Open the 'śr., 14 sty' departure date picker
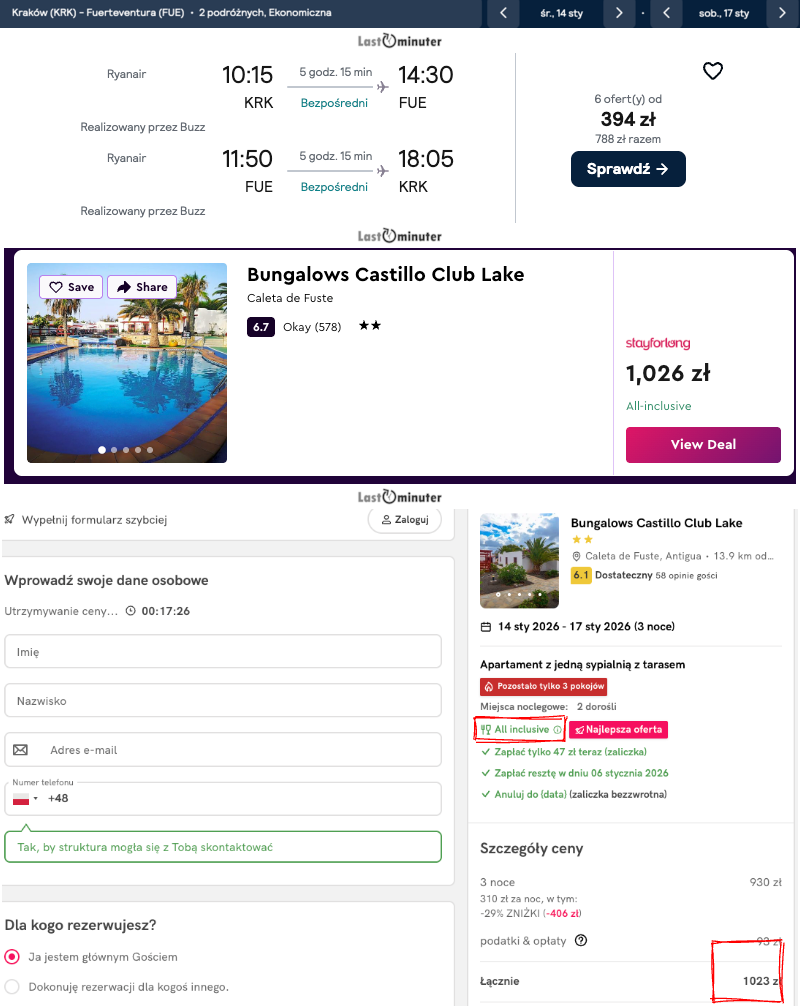 pyautogui.click(x=562, y=13)
